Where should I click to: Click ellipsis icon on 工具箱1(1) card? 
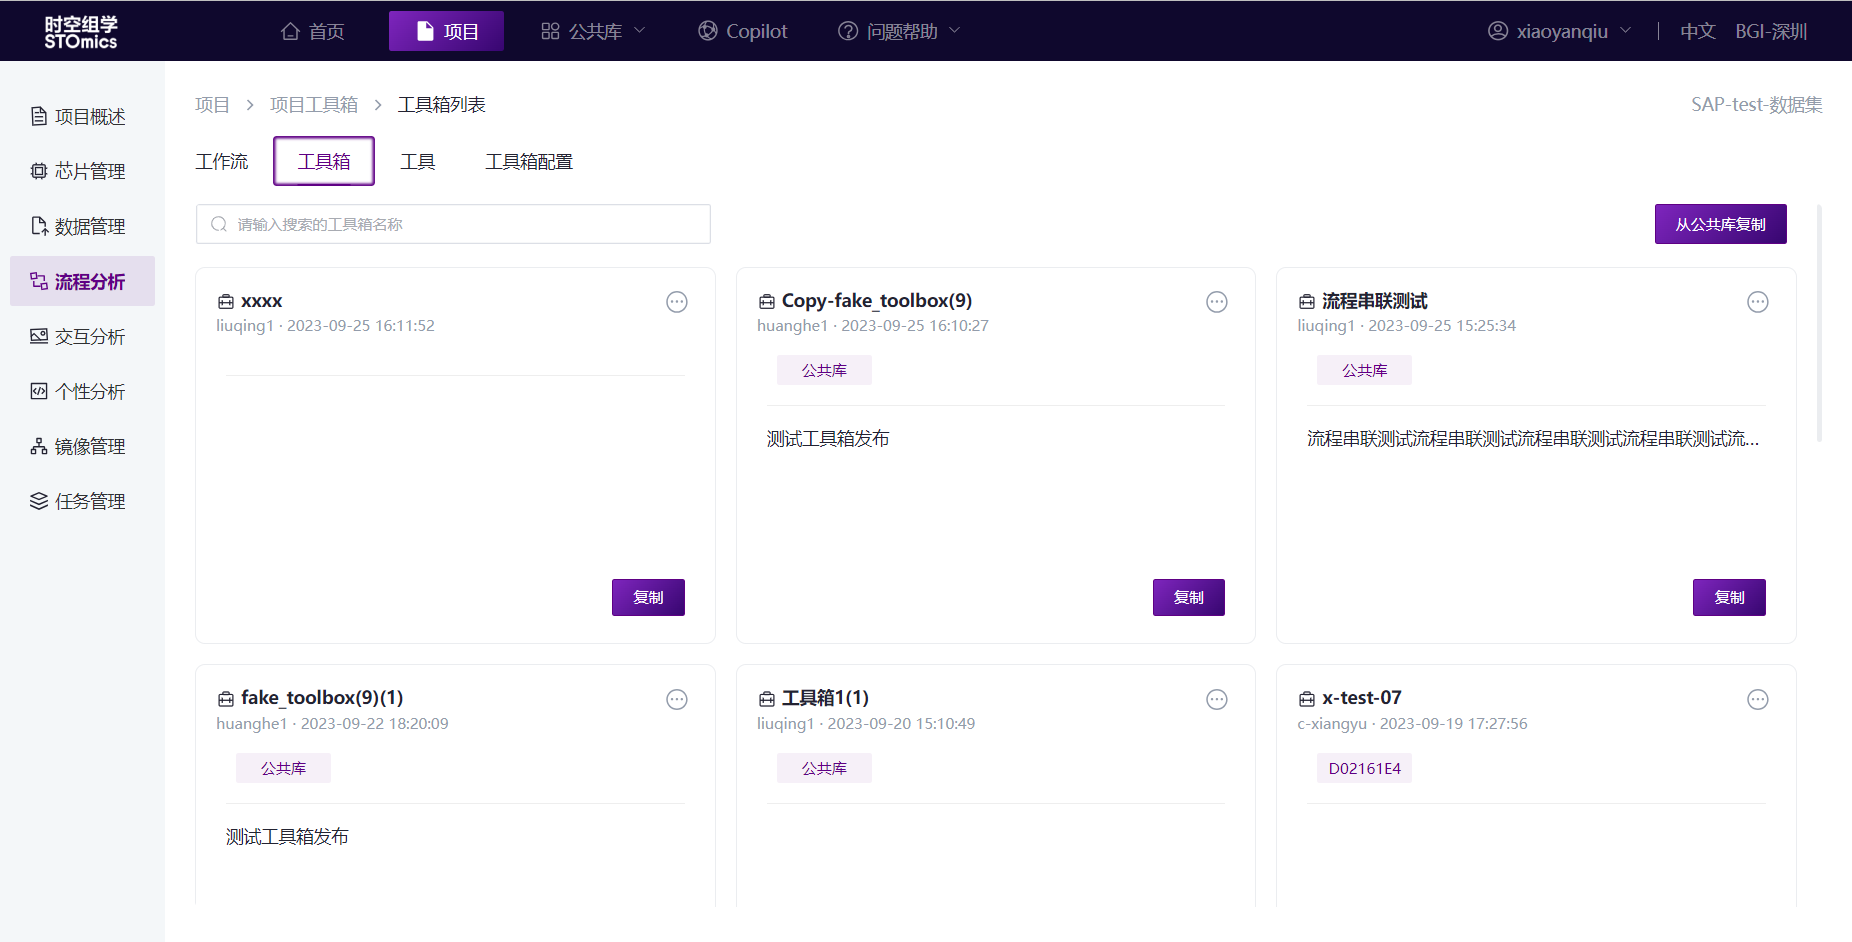1216,700
